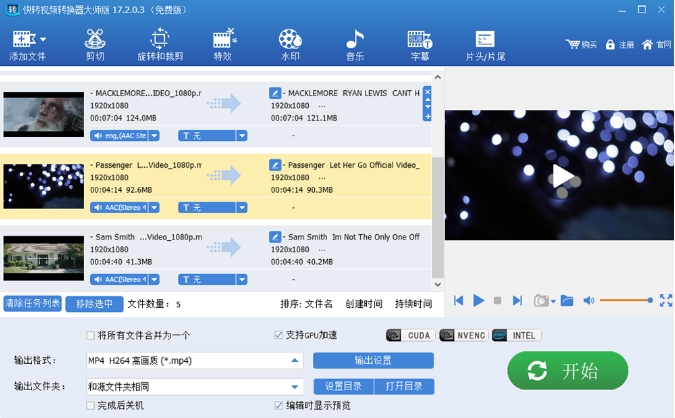Image resolution: width=675 pixels, height=418 pixels.
Task: Jump to previous item in preview controls
Action: click(458, 300)
